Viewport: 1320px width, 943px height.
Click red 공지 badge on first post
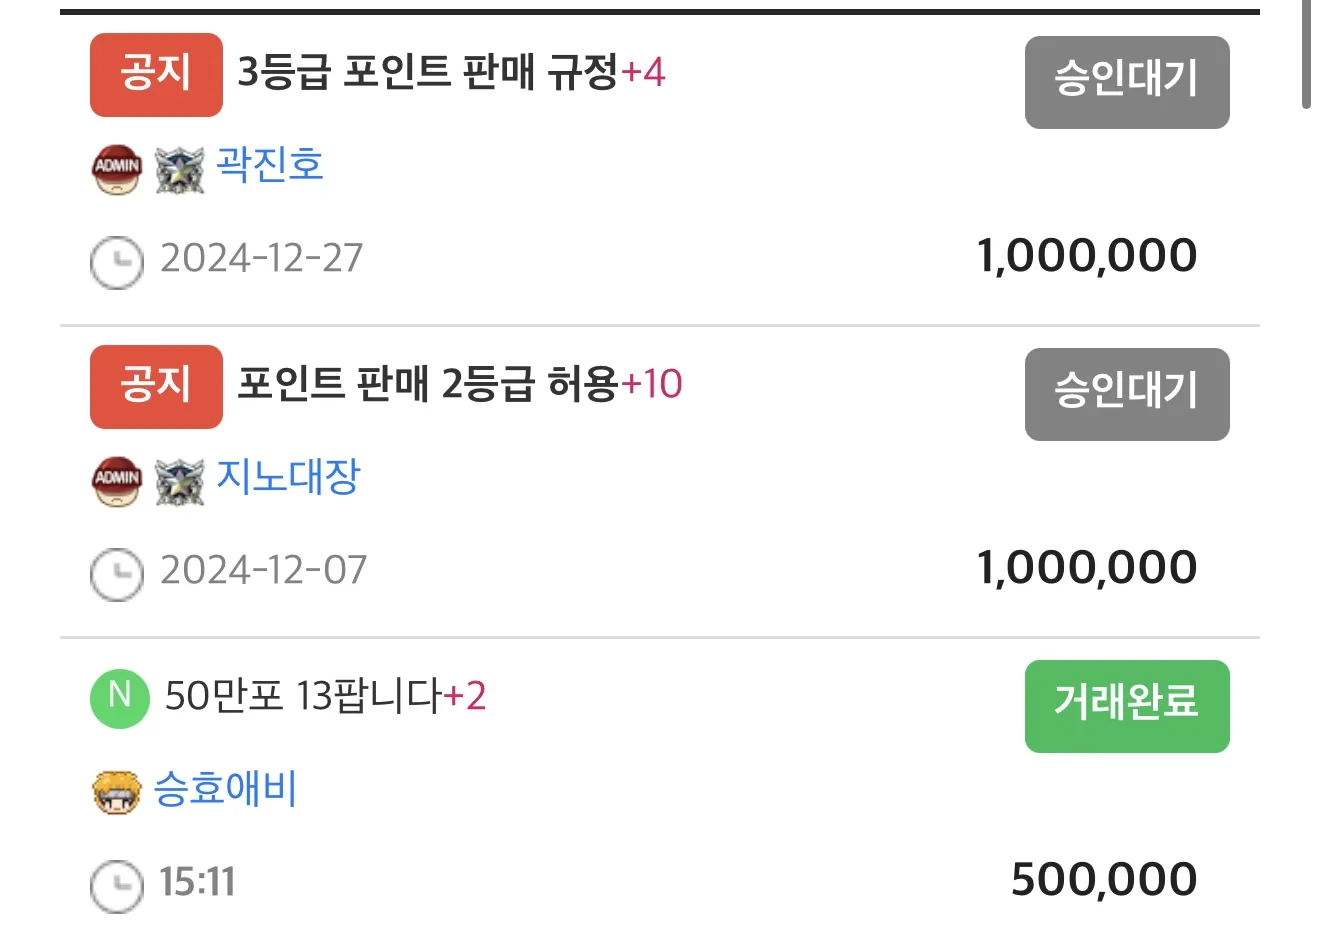(156, 75)
